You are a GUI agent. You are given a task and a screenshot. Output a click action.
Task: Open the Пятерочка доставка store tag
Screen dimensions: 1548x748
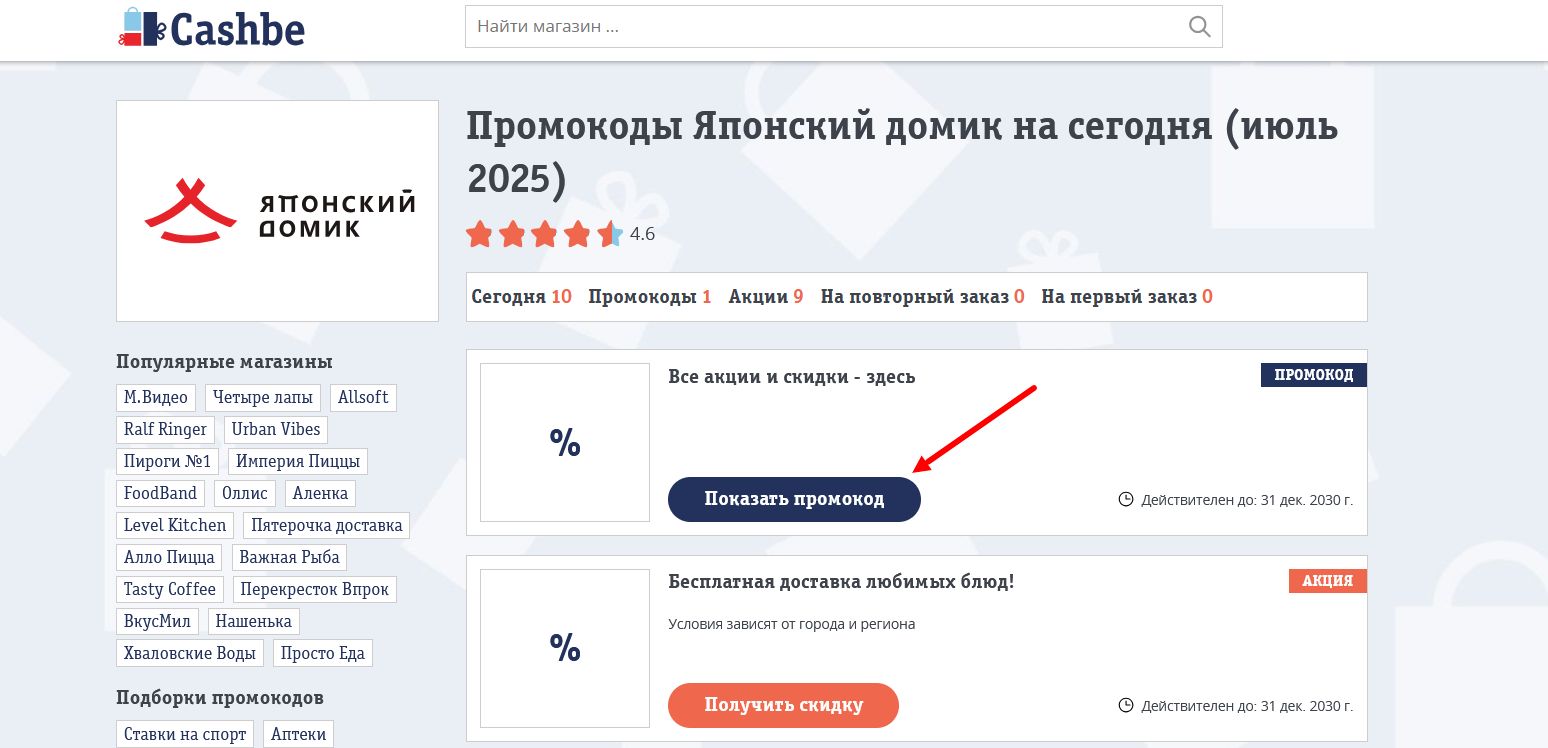(x=327, y=526)
